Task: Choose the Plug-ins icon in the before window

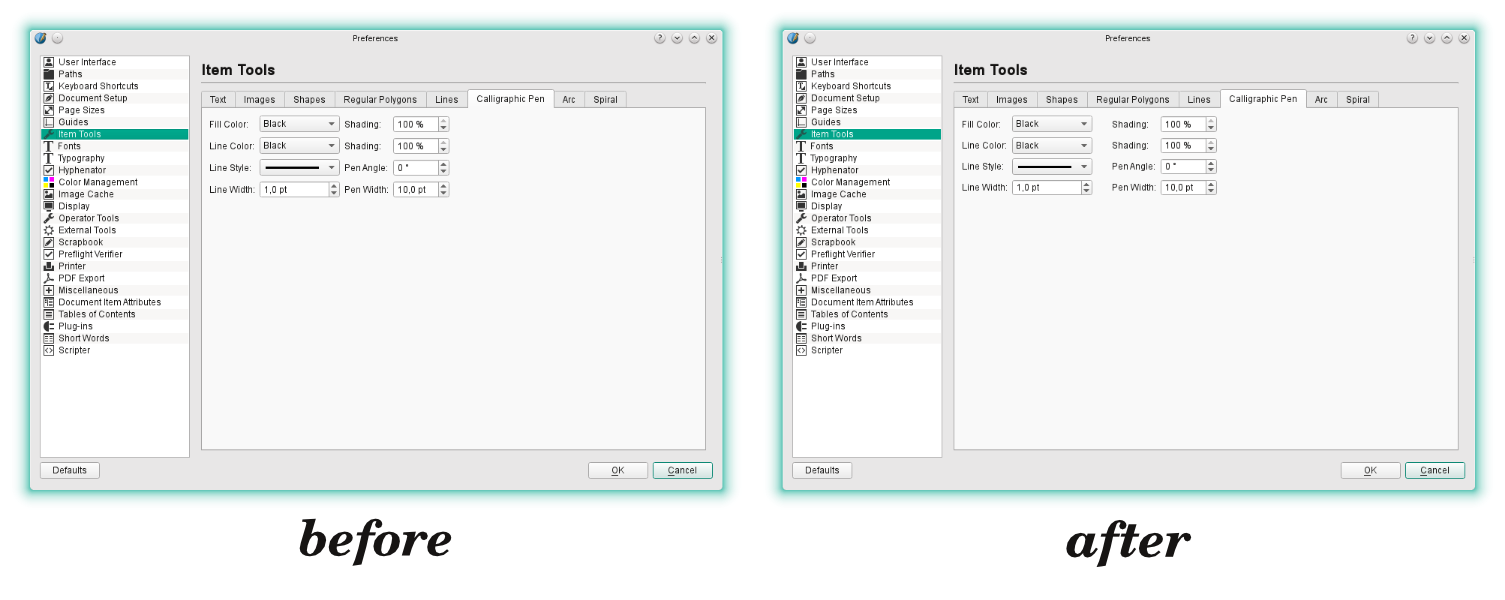Action: pos(48,326)
